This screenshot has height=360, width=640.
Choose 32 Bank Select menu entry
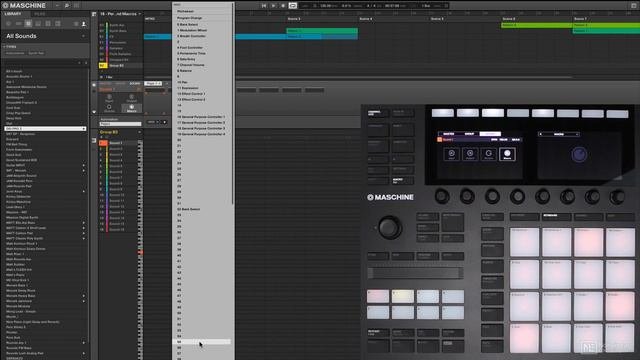(203, 209)
